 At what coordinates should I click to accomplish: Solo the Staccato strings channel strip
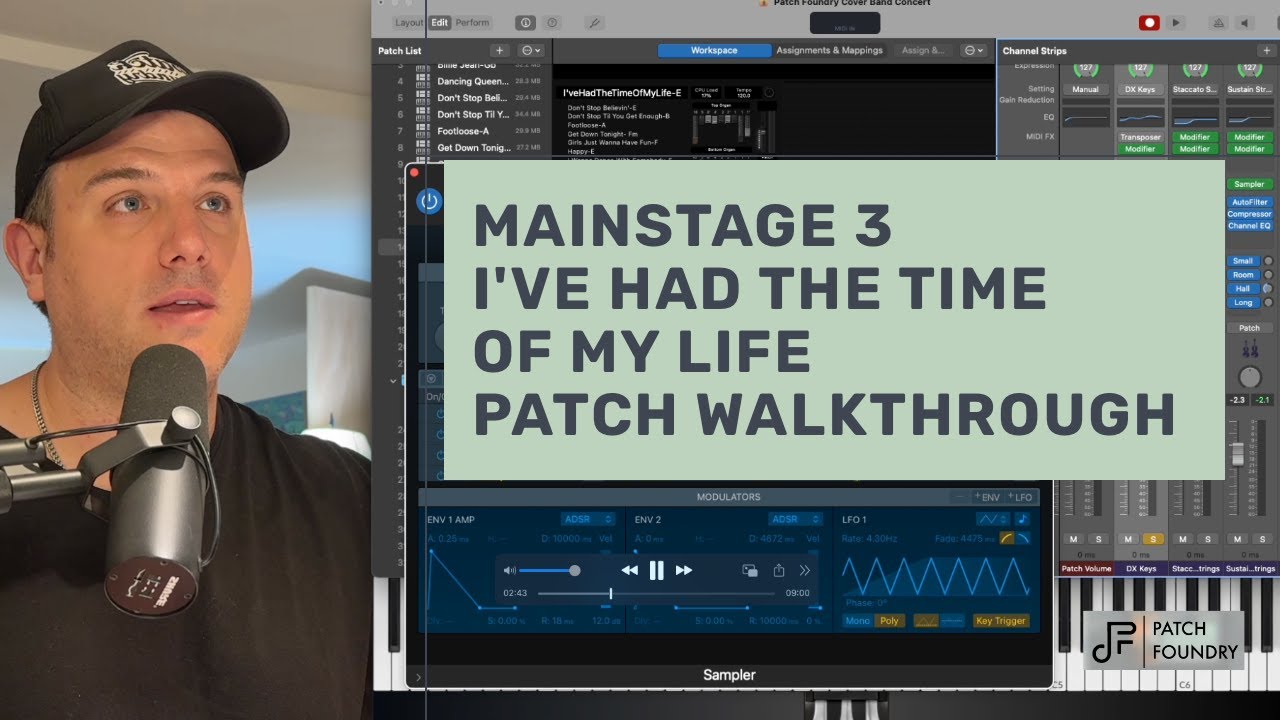click(x=1207, y=539)
